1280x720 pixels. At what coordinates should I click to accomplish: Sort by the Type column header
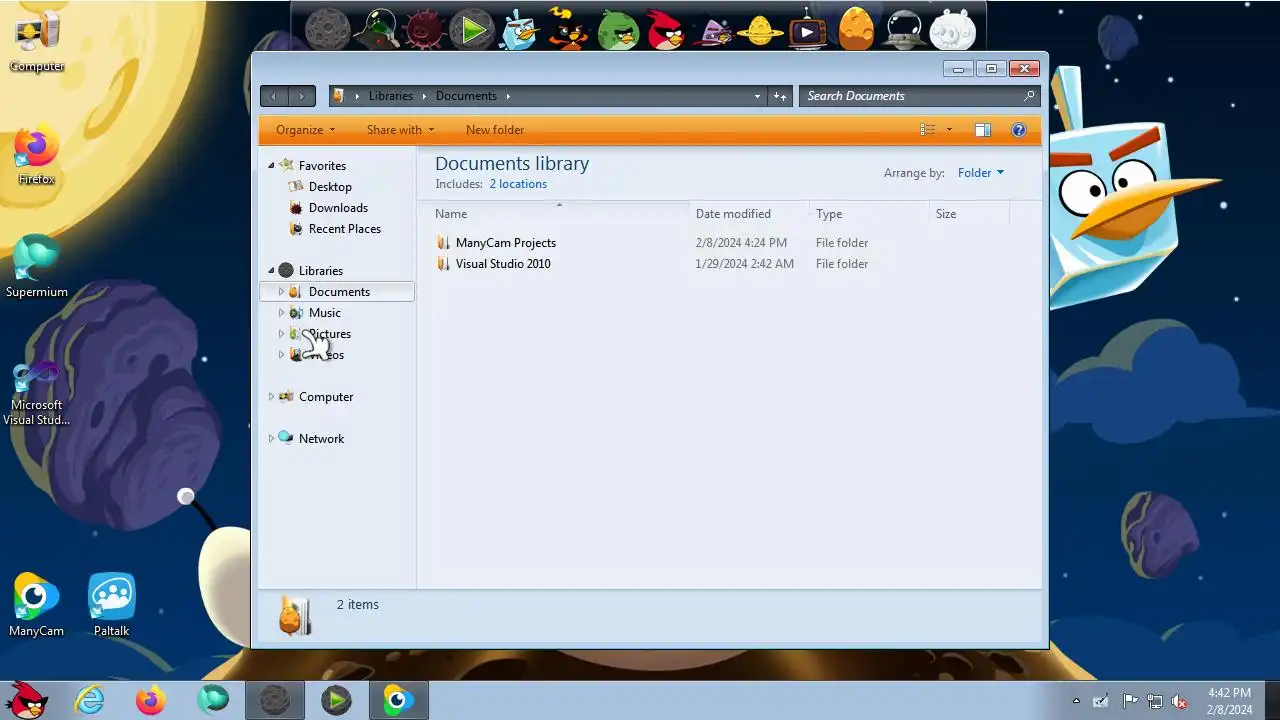(869, 214)
